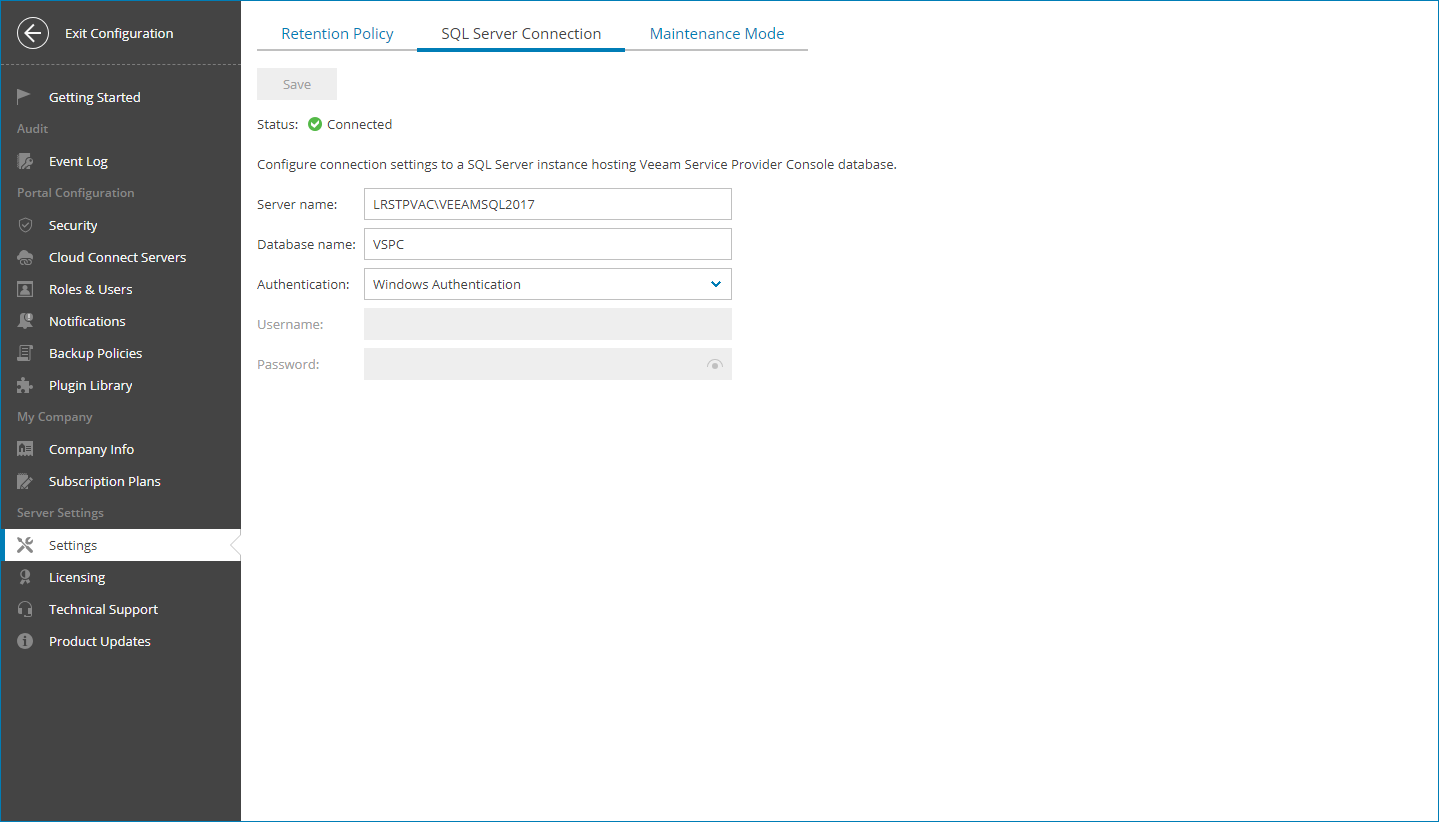Select Settings in the sidebar
This screenshot has height=822, width=1439.
[x=121, y=545]
